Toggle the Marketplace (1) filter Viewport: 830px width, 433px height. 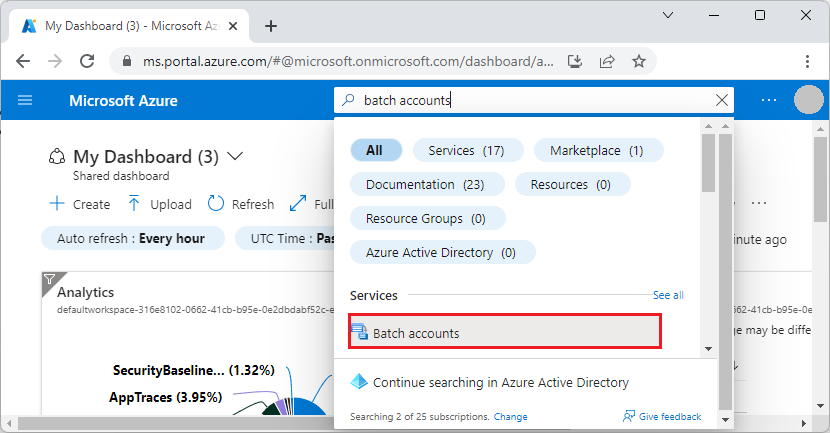tap(599, 150)
